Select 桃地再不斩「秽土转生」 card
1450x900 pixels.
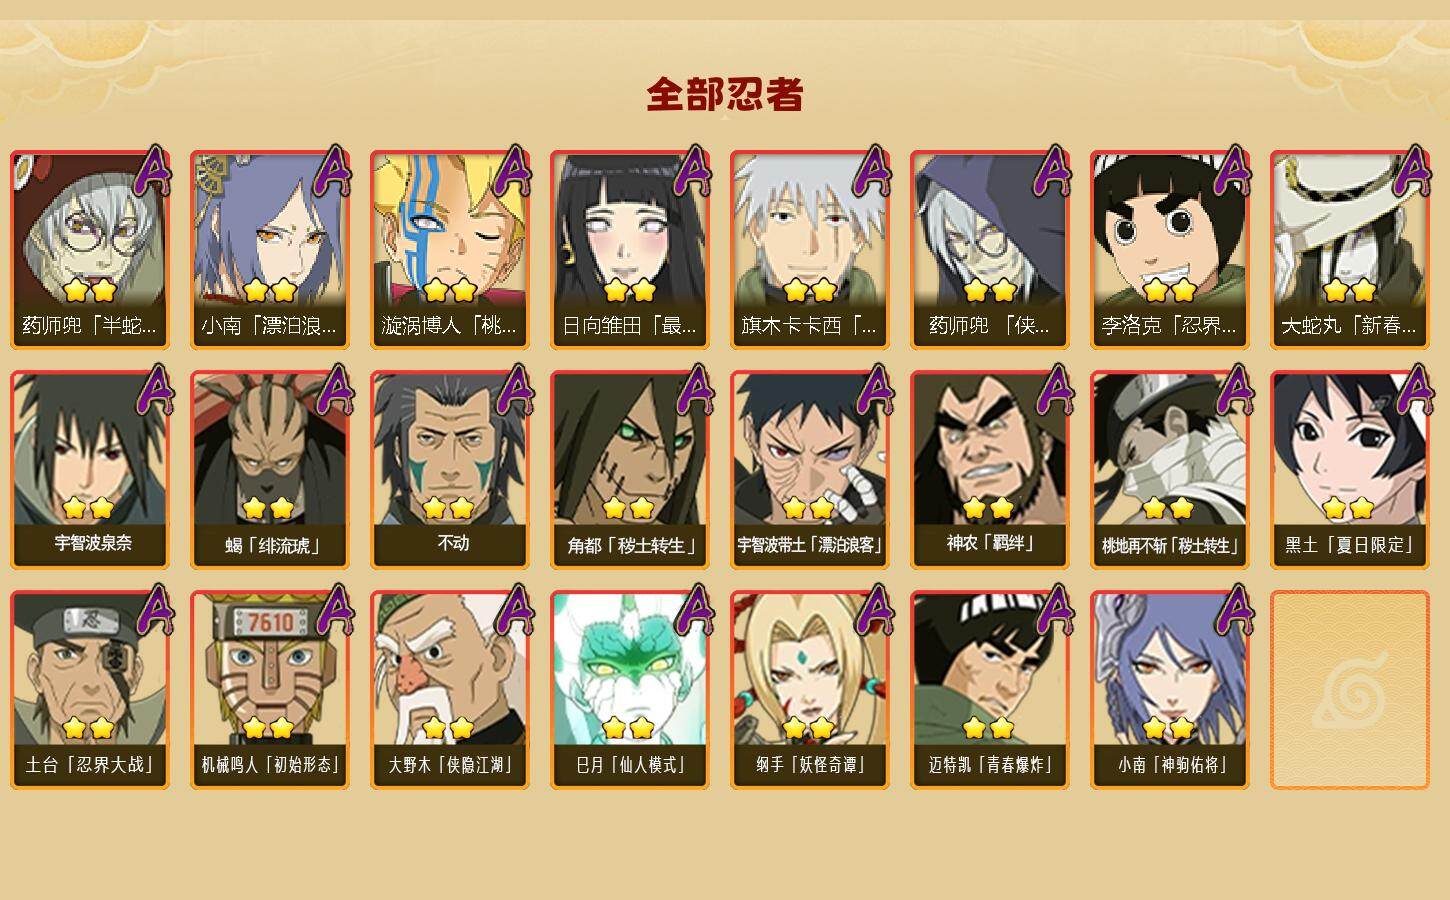point(1170,469)
